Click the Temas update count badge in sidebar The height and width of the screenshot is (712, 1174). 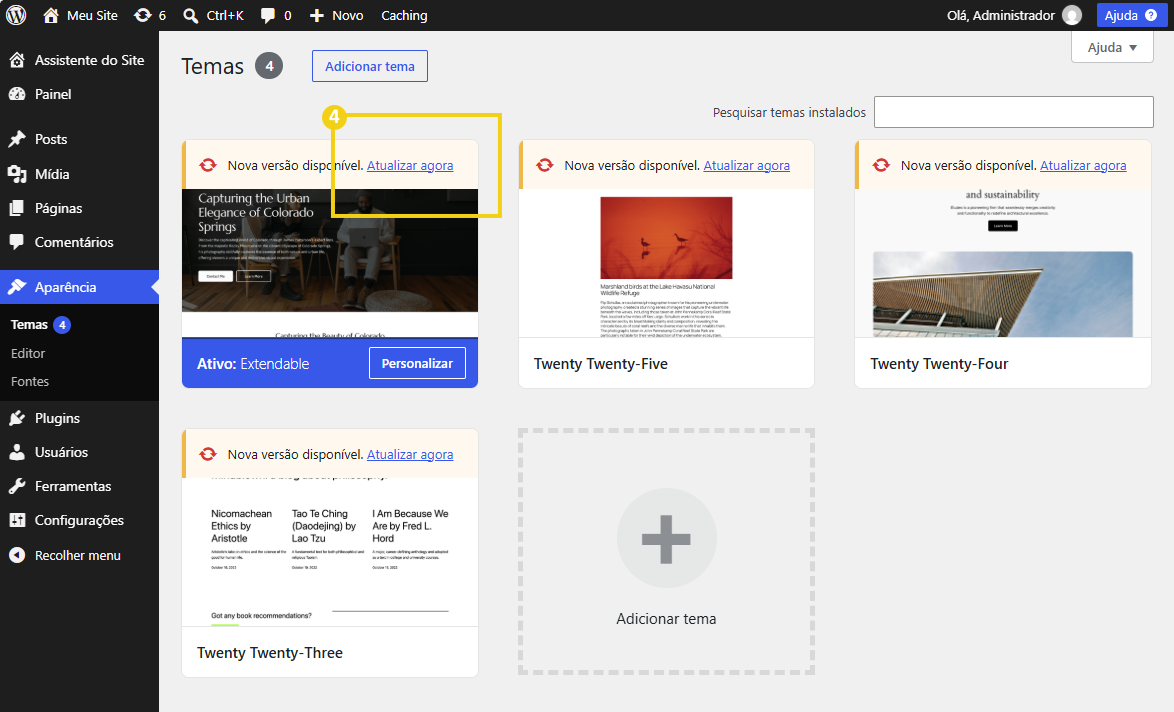pos(62,325)
